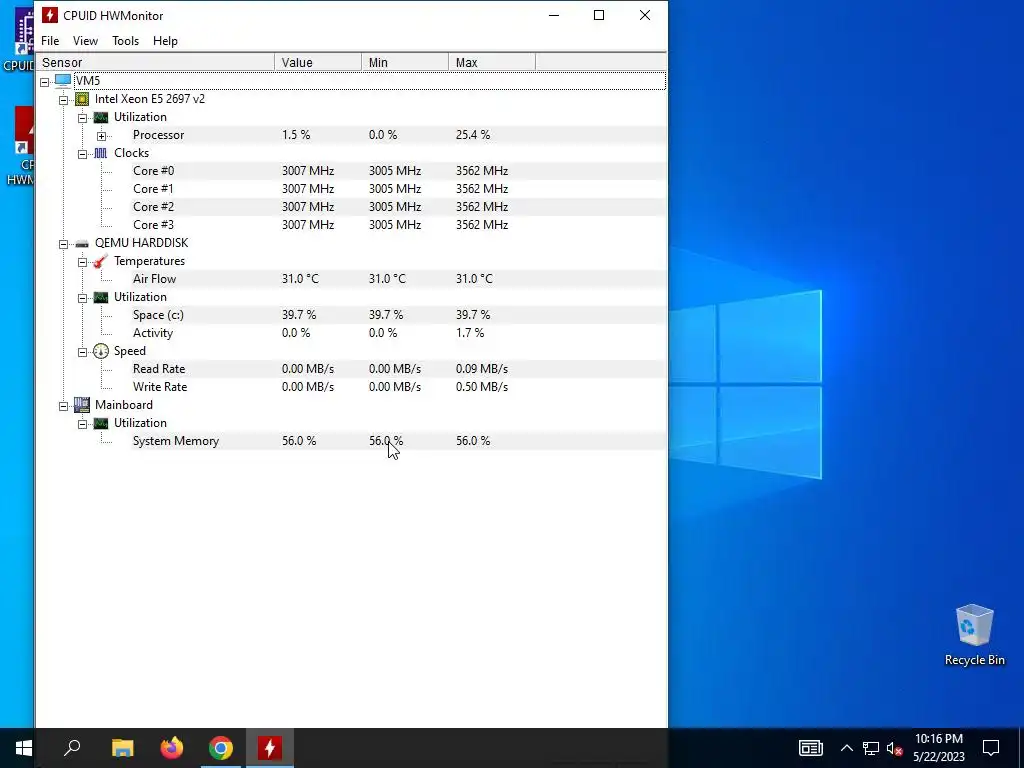Screen dimensions: 1024x768
Task: Open File Explorer from the taskbar
Action: [x=122, y=748]
